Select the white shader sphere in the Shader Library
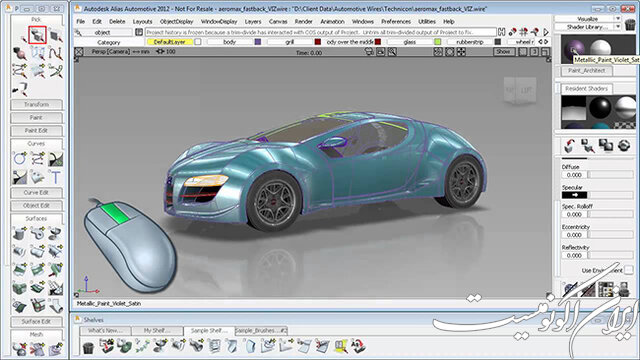Image resolution: width=640 pixels, height=360 pixels. [x=600, y=48]
